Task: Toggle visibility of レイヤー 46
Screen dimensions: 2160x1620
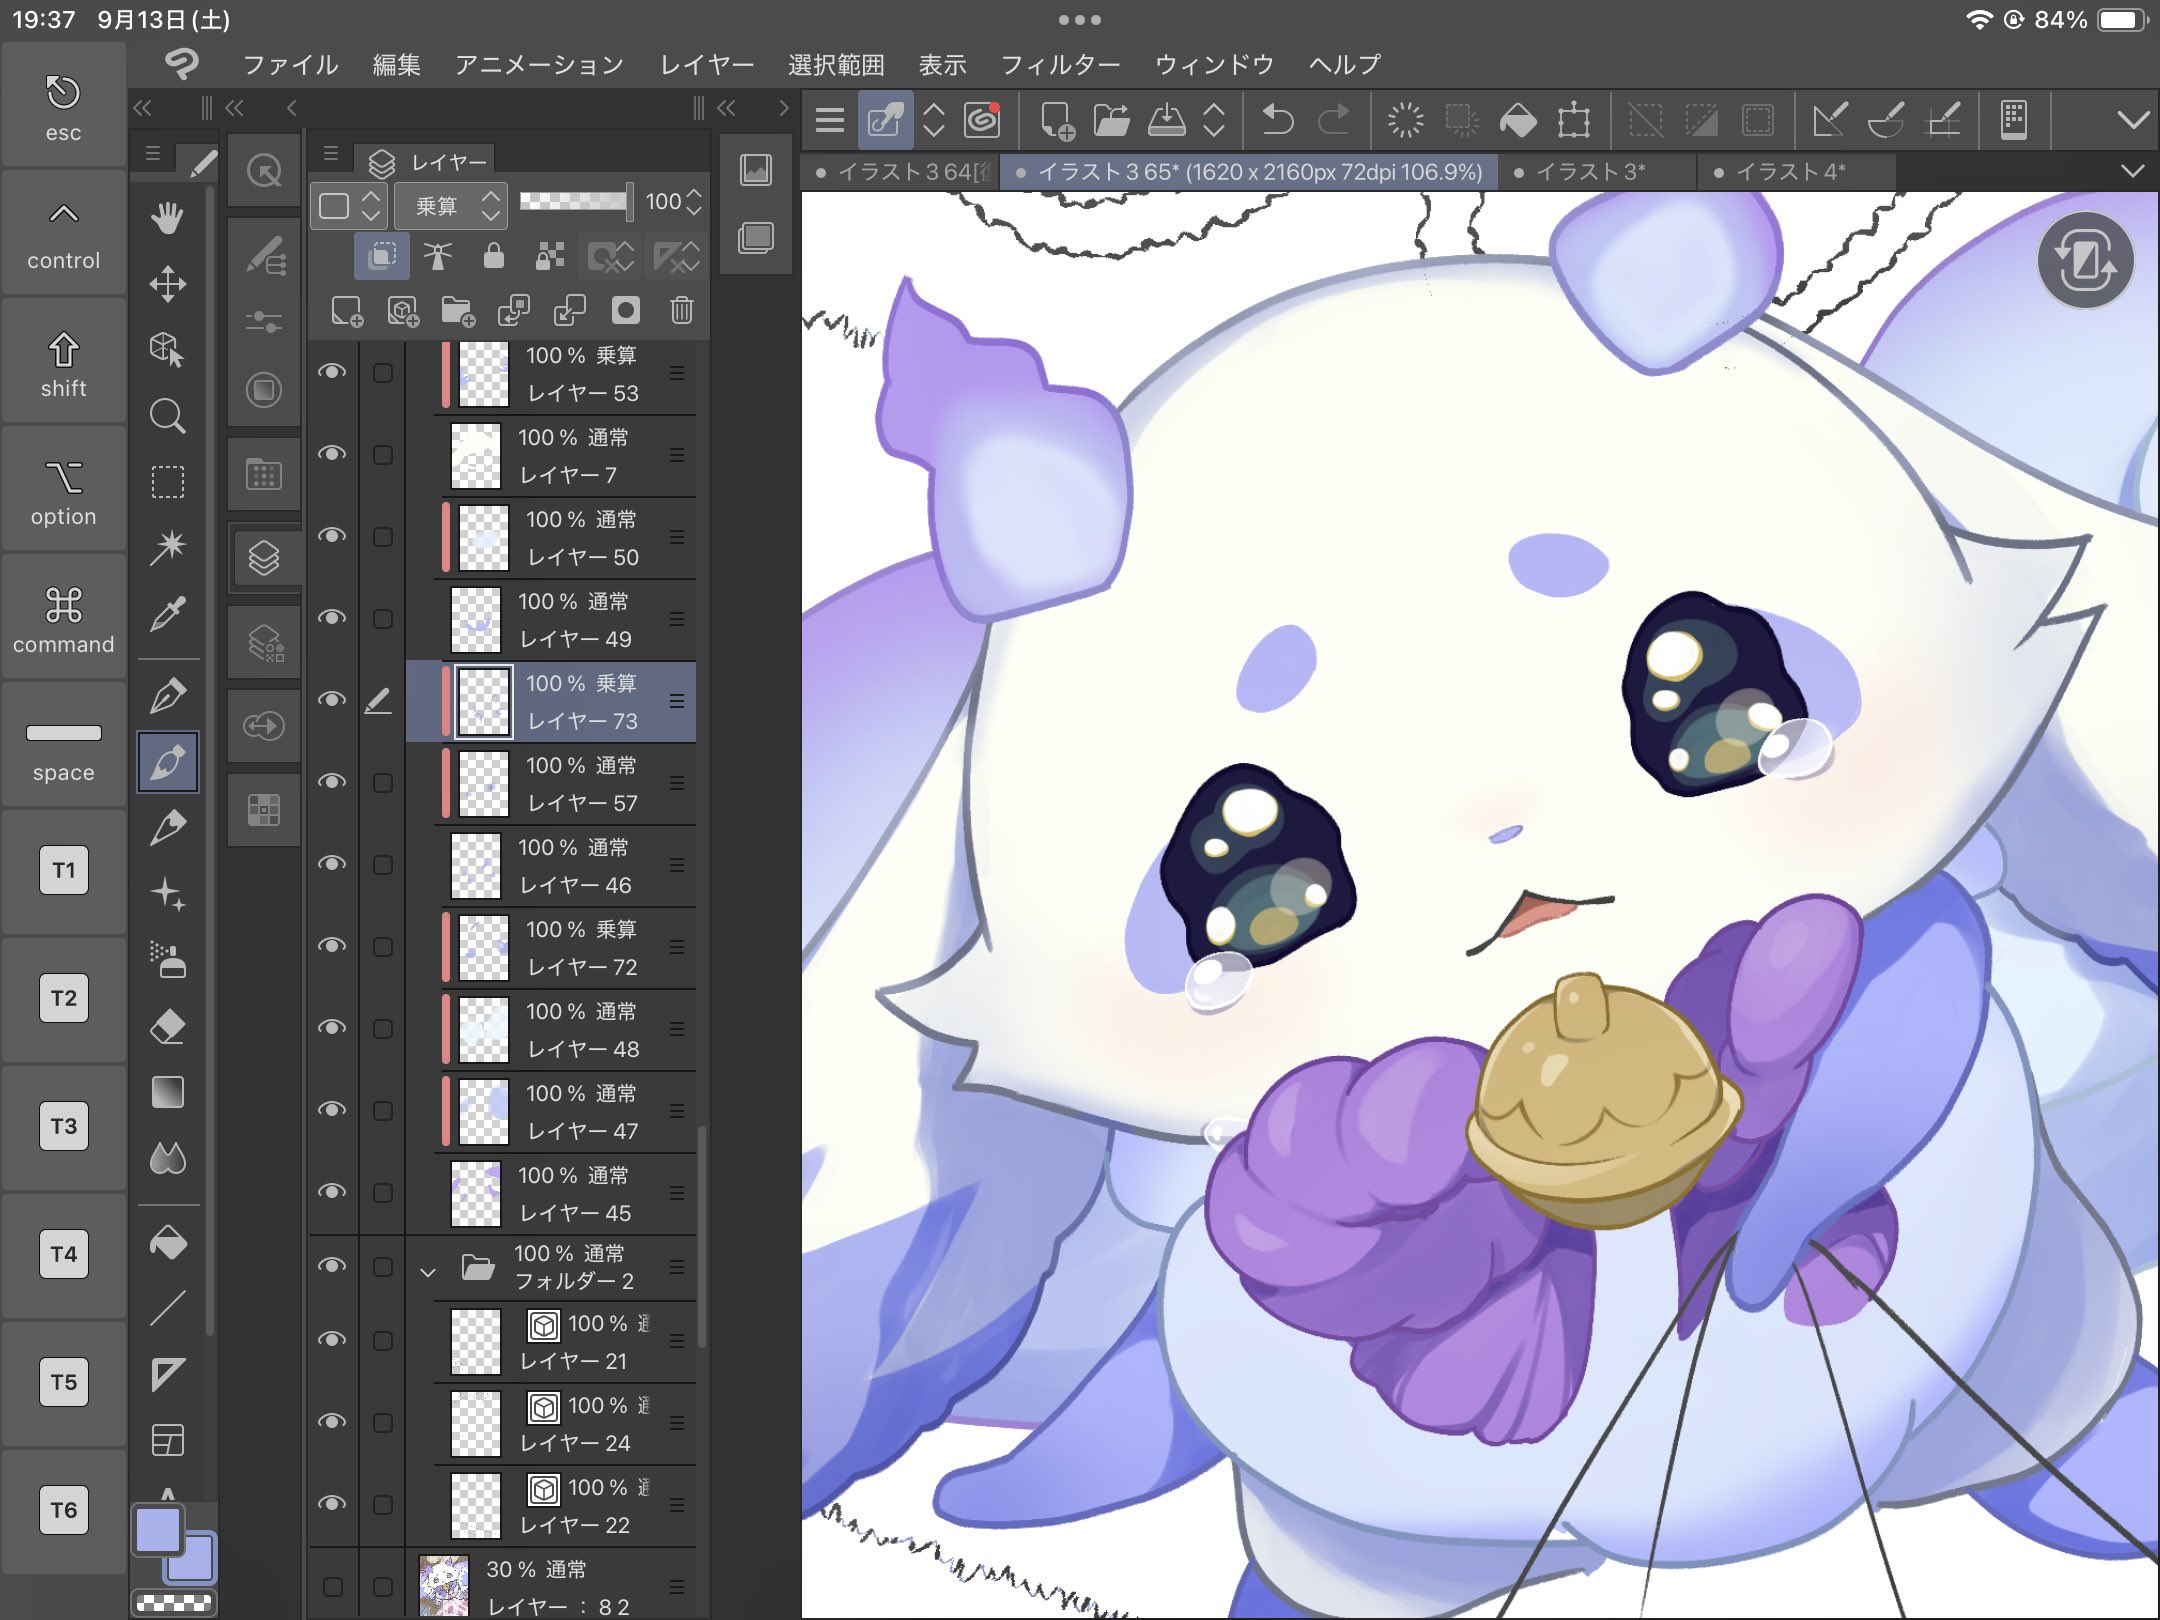Action: coord(332,864)
